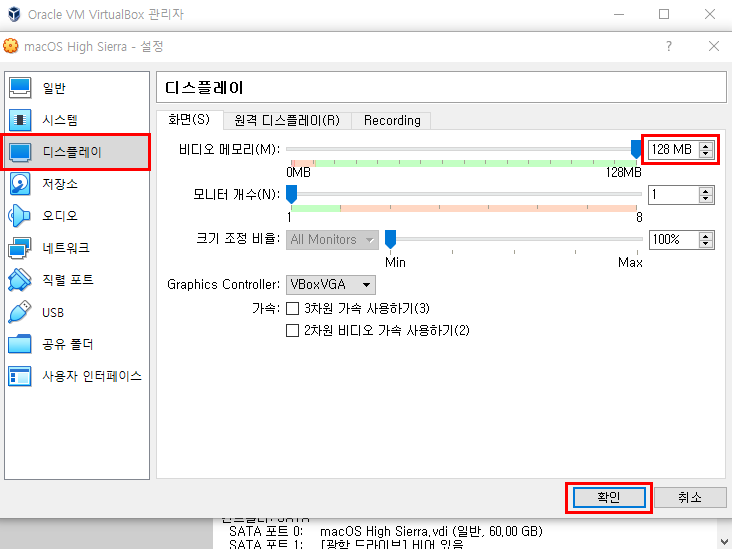Open the 공유 폴더 (Shared Folders) icon
This screenshot has width=732, height=549.
(x=20, y=344)
